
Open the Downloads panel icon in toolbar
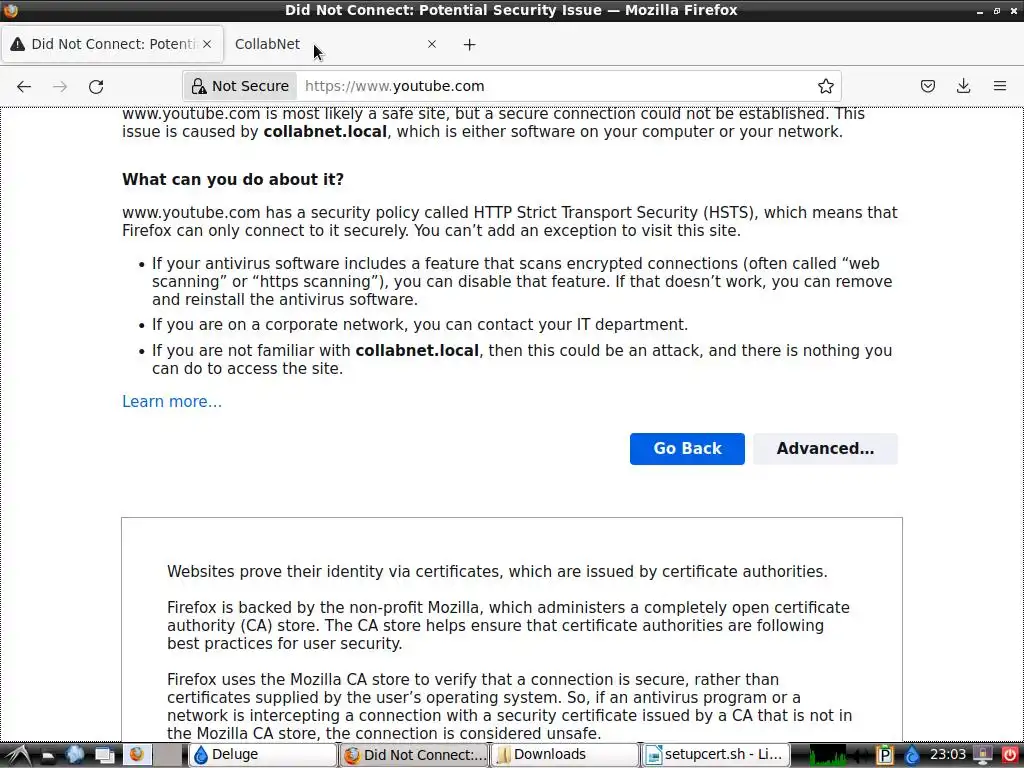(x=963, y=86)
